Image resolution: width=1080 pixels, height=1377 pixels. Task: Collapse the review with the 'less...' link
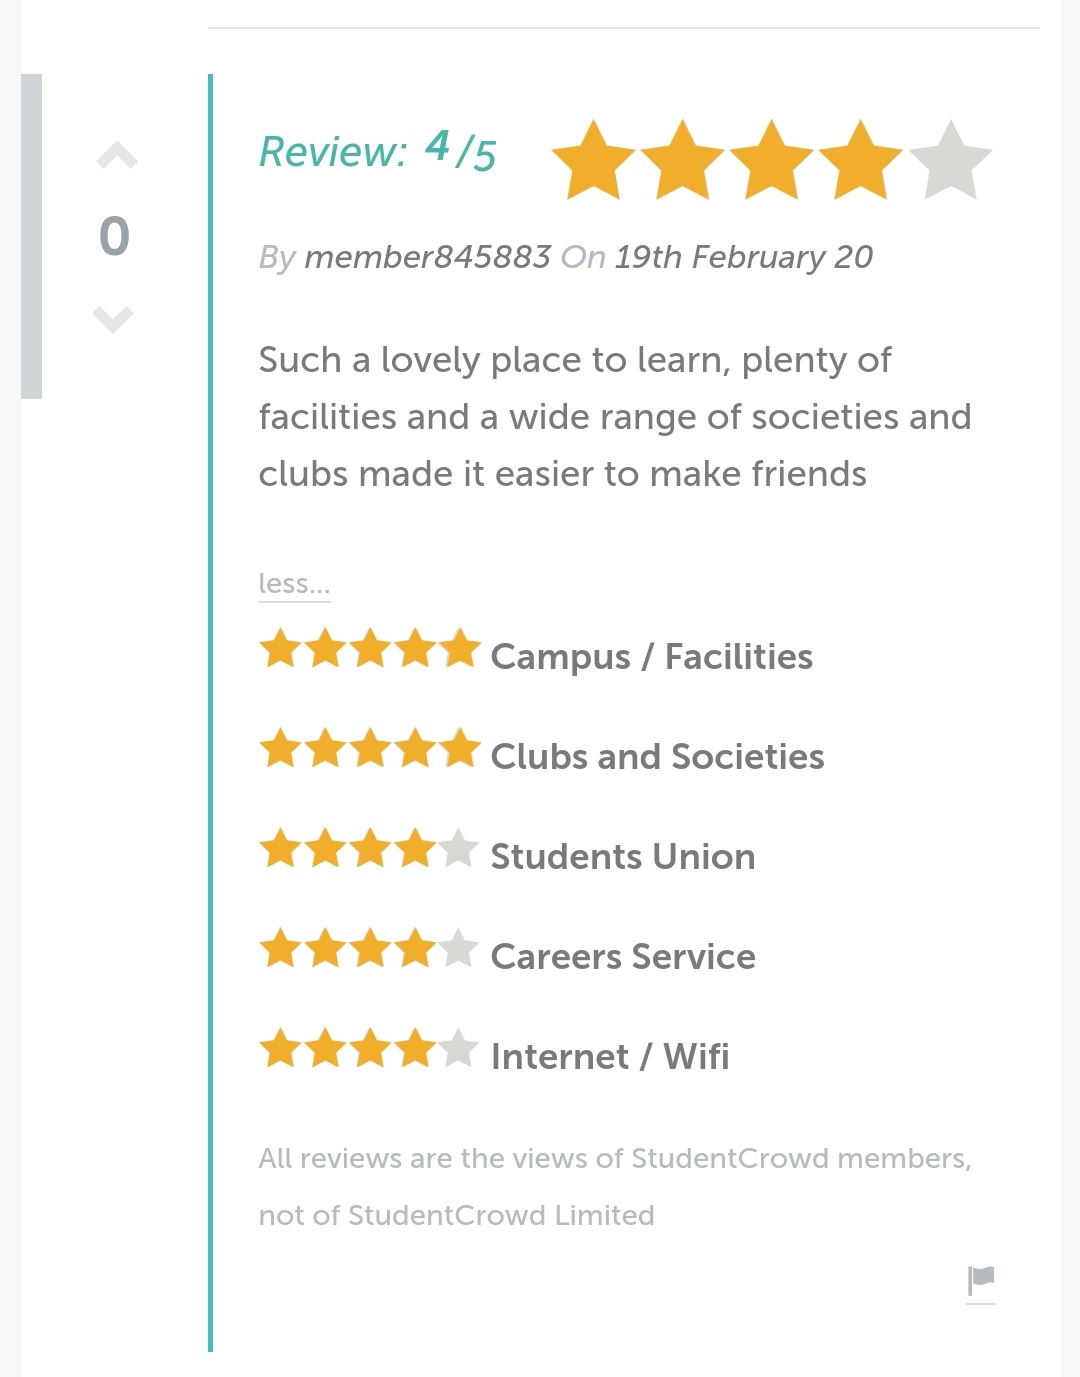coord(294,583)
